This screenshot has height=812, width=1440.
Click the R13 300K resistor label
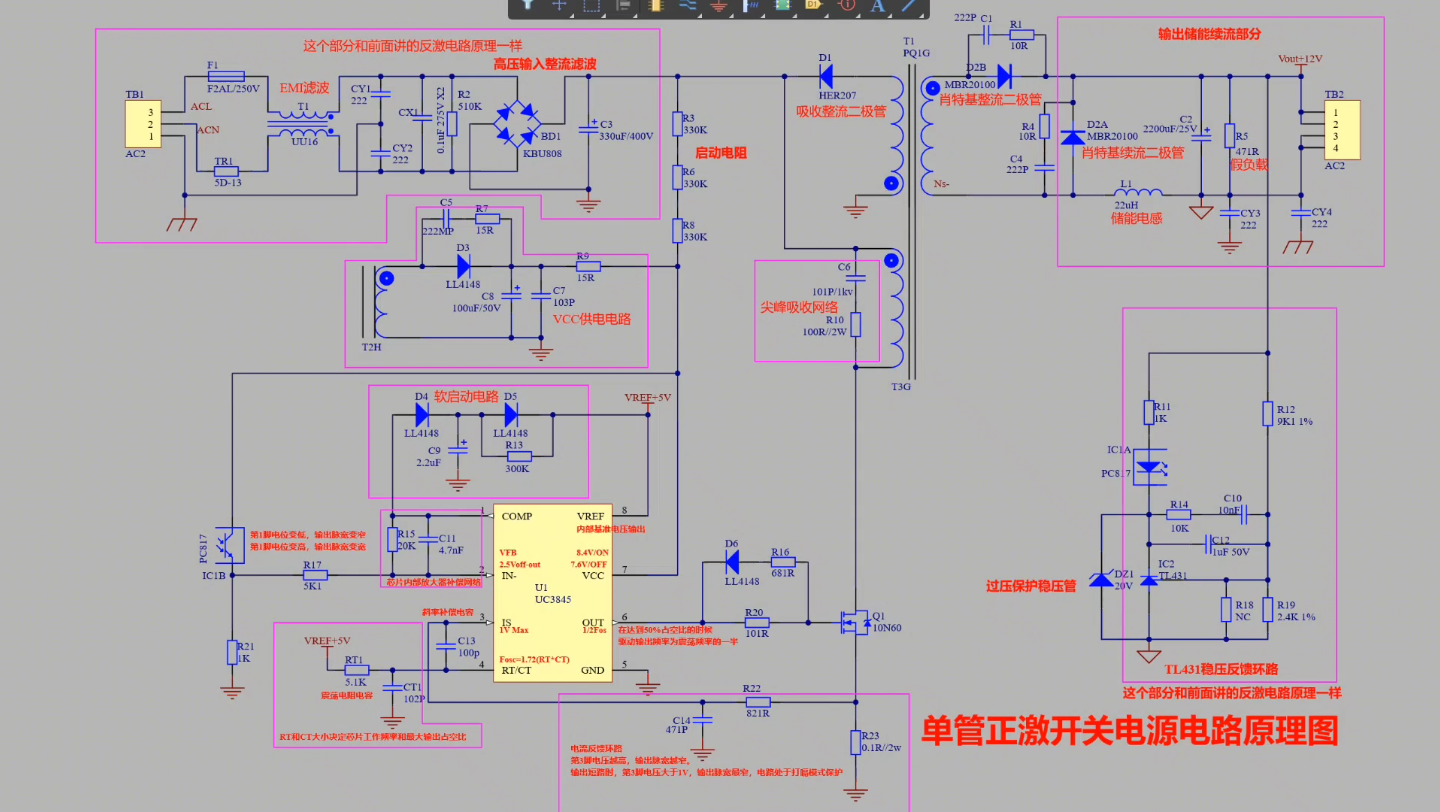(x=517, y=456)
